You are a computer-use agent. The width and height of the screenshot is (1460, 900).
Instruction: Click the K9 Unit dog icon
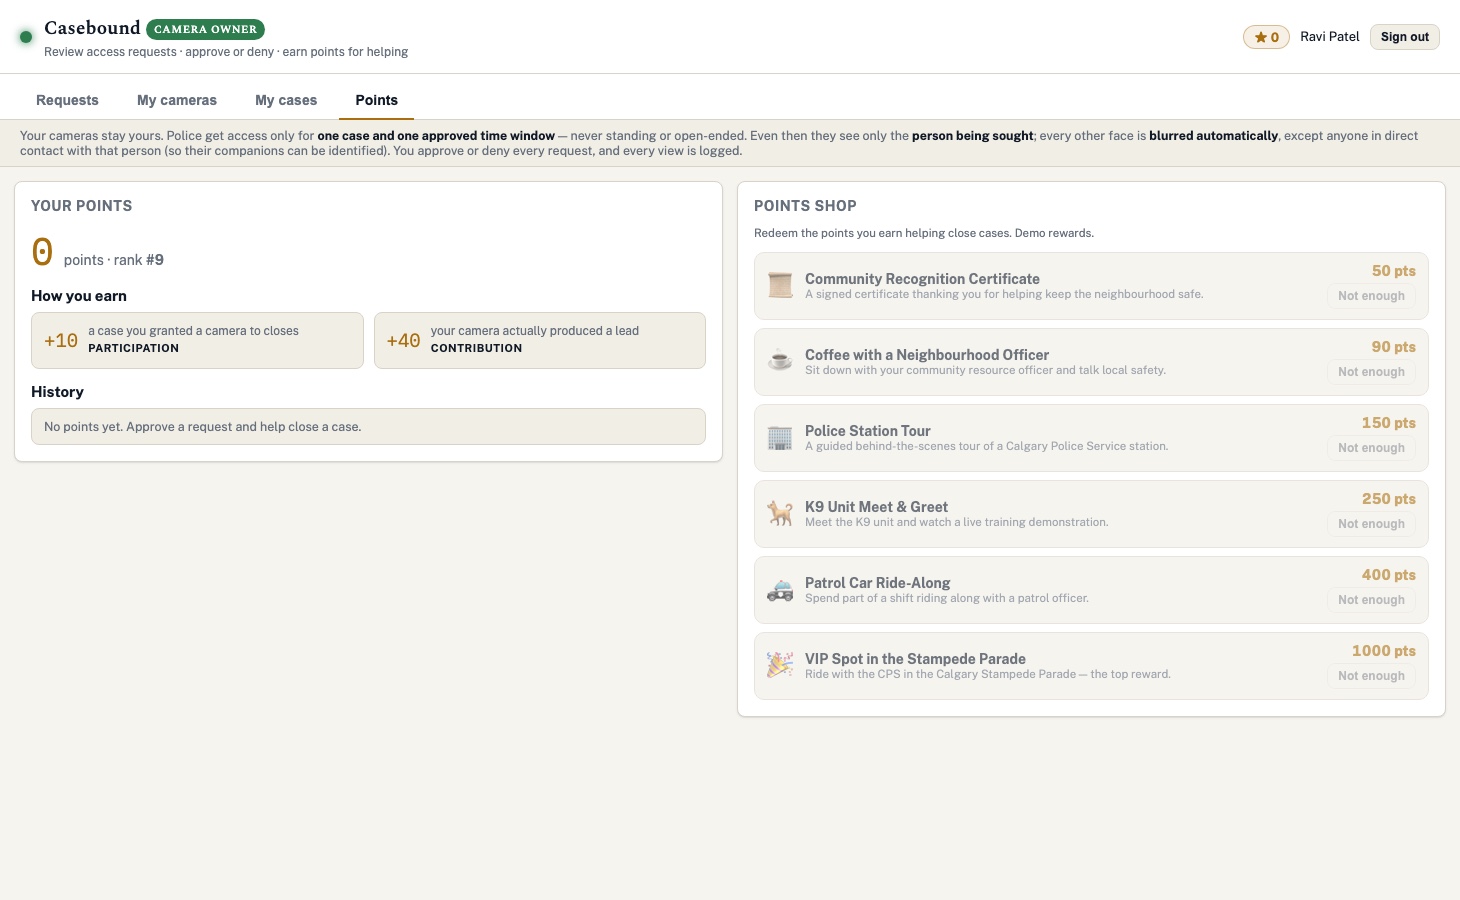pyautogui.click(x=780, y=513)
